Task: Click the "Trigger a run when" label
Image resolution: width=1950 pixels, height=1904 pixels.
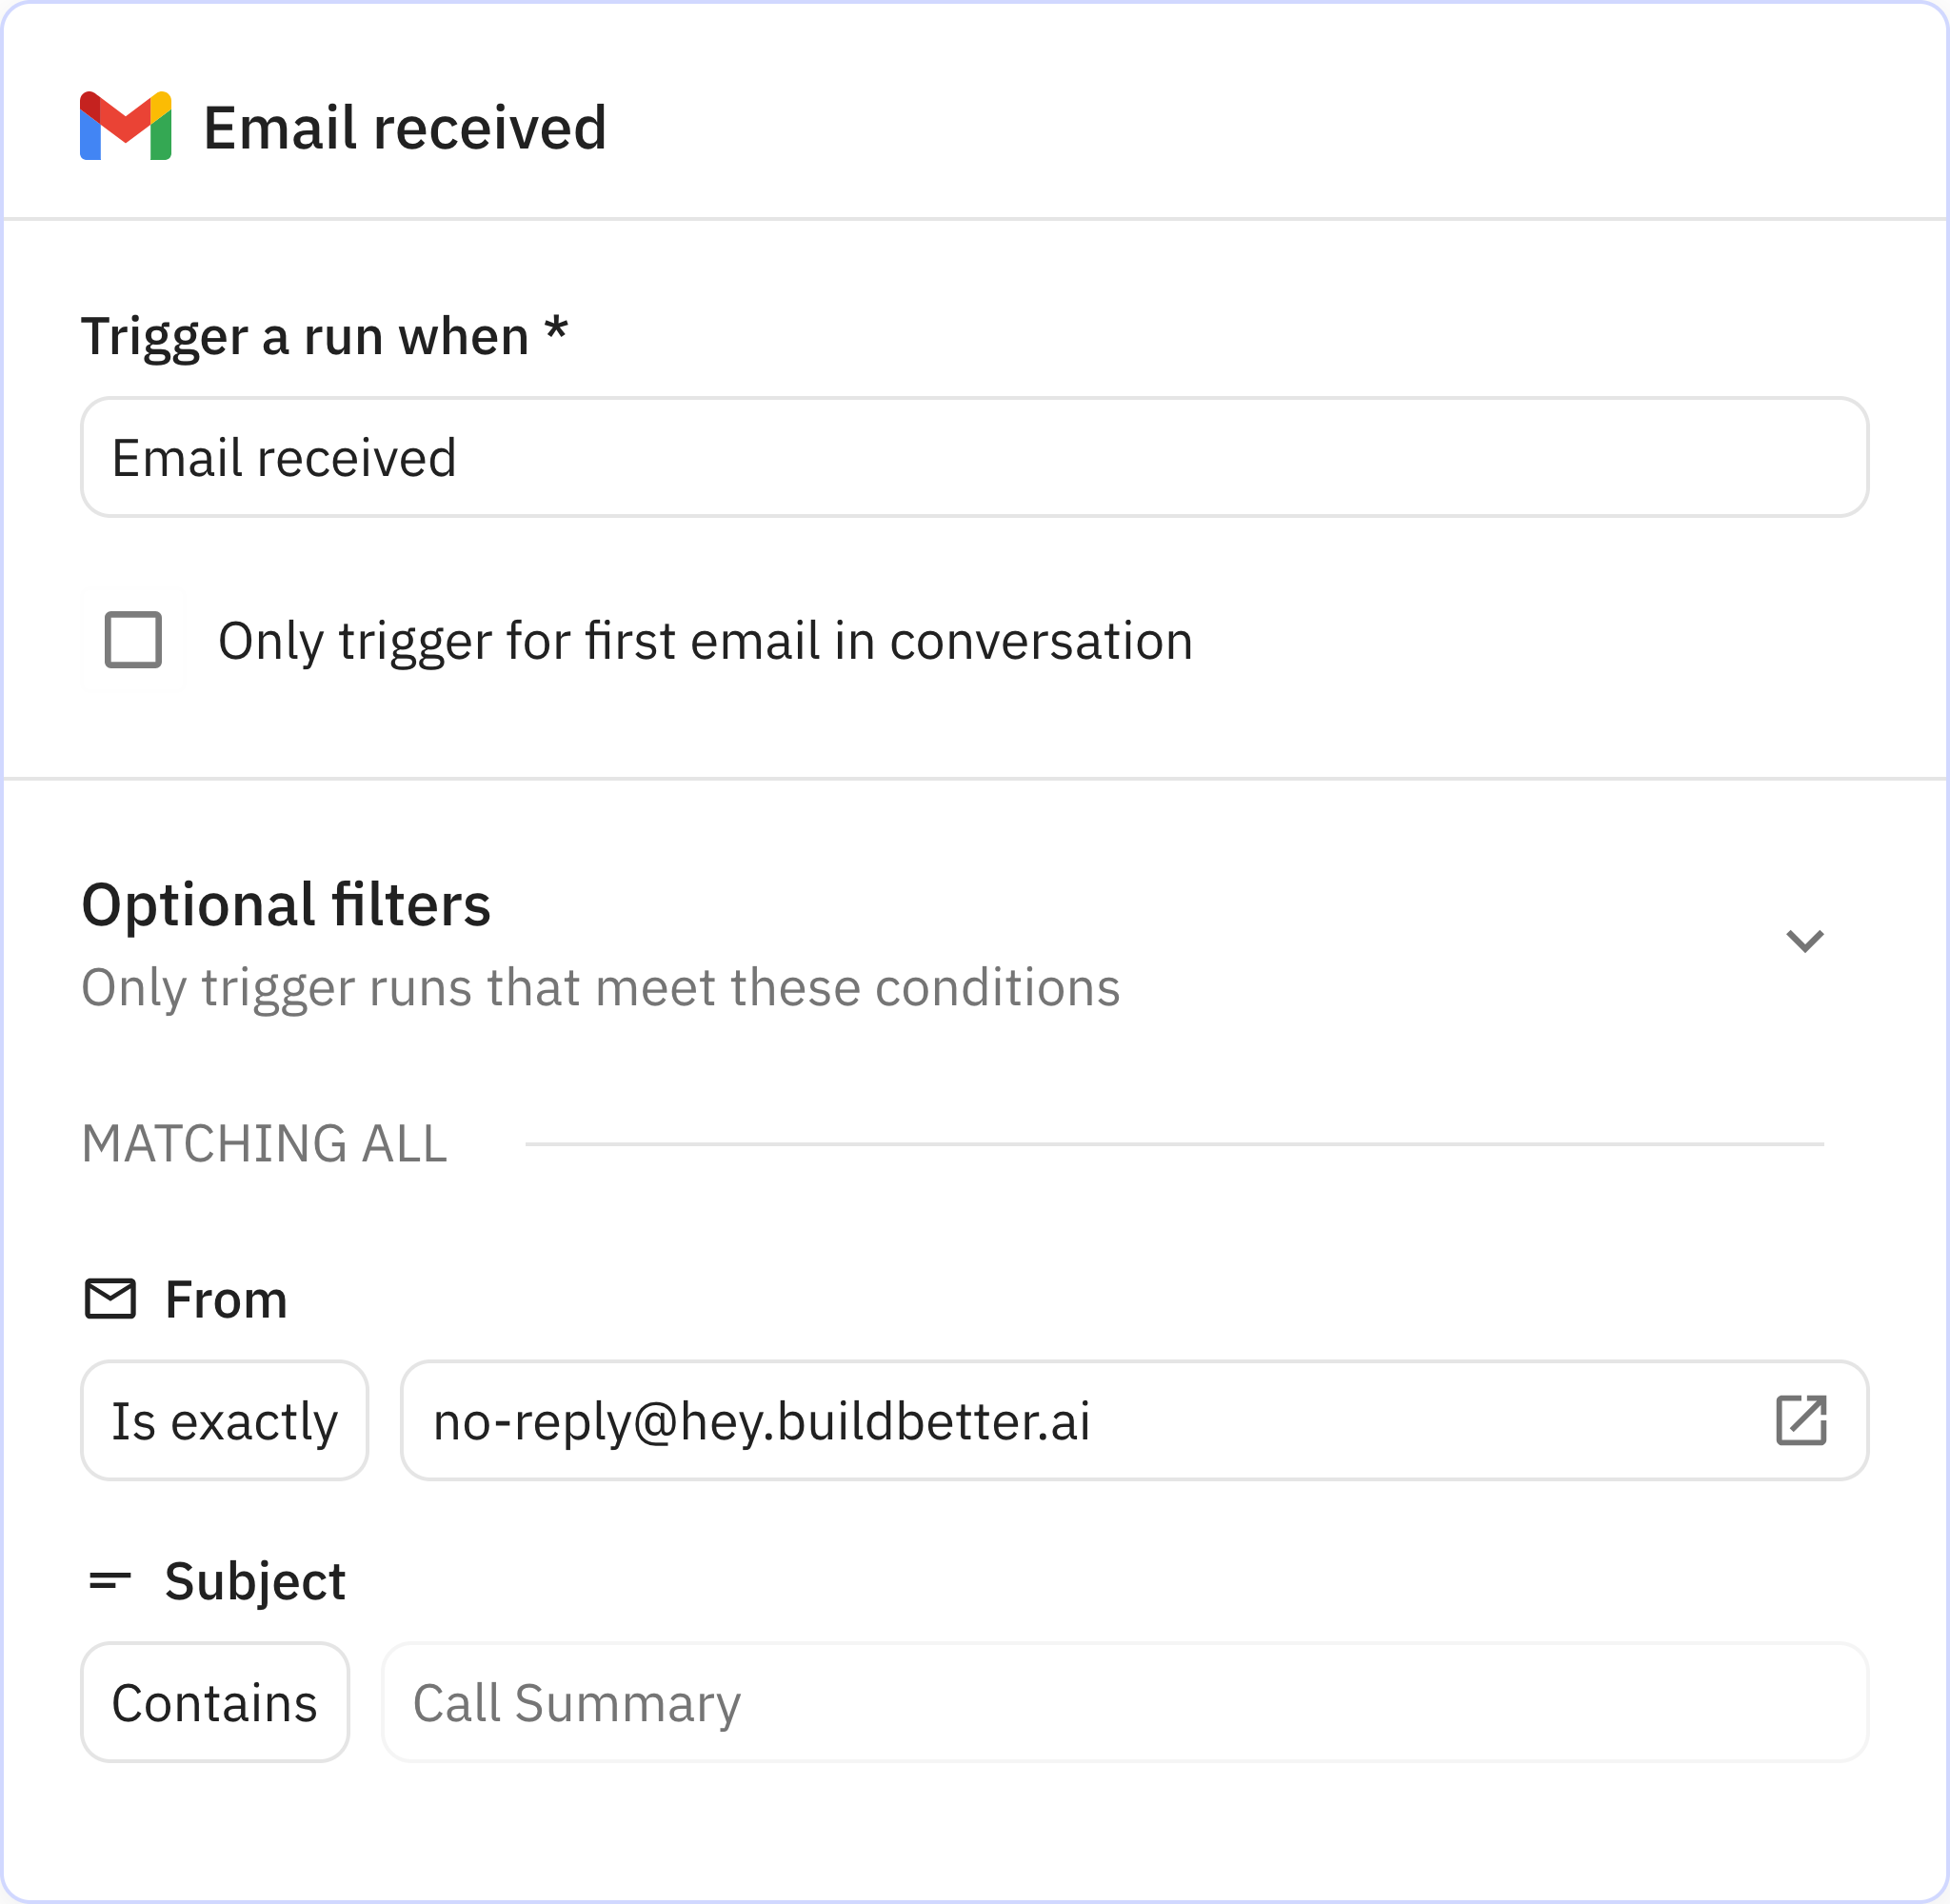Action: coord(322,336)
